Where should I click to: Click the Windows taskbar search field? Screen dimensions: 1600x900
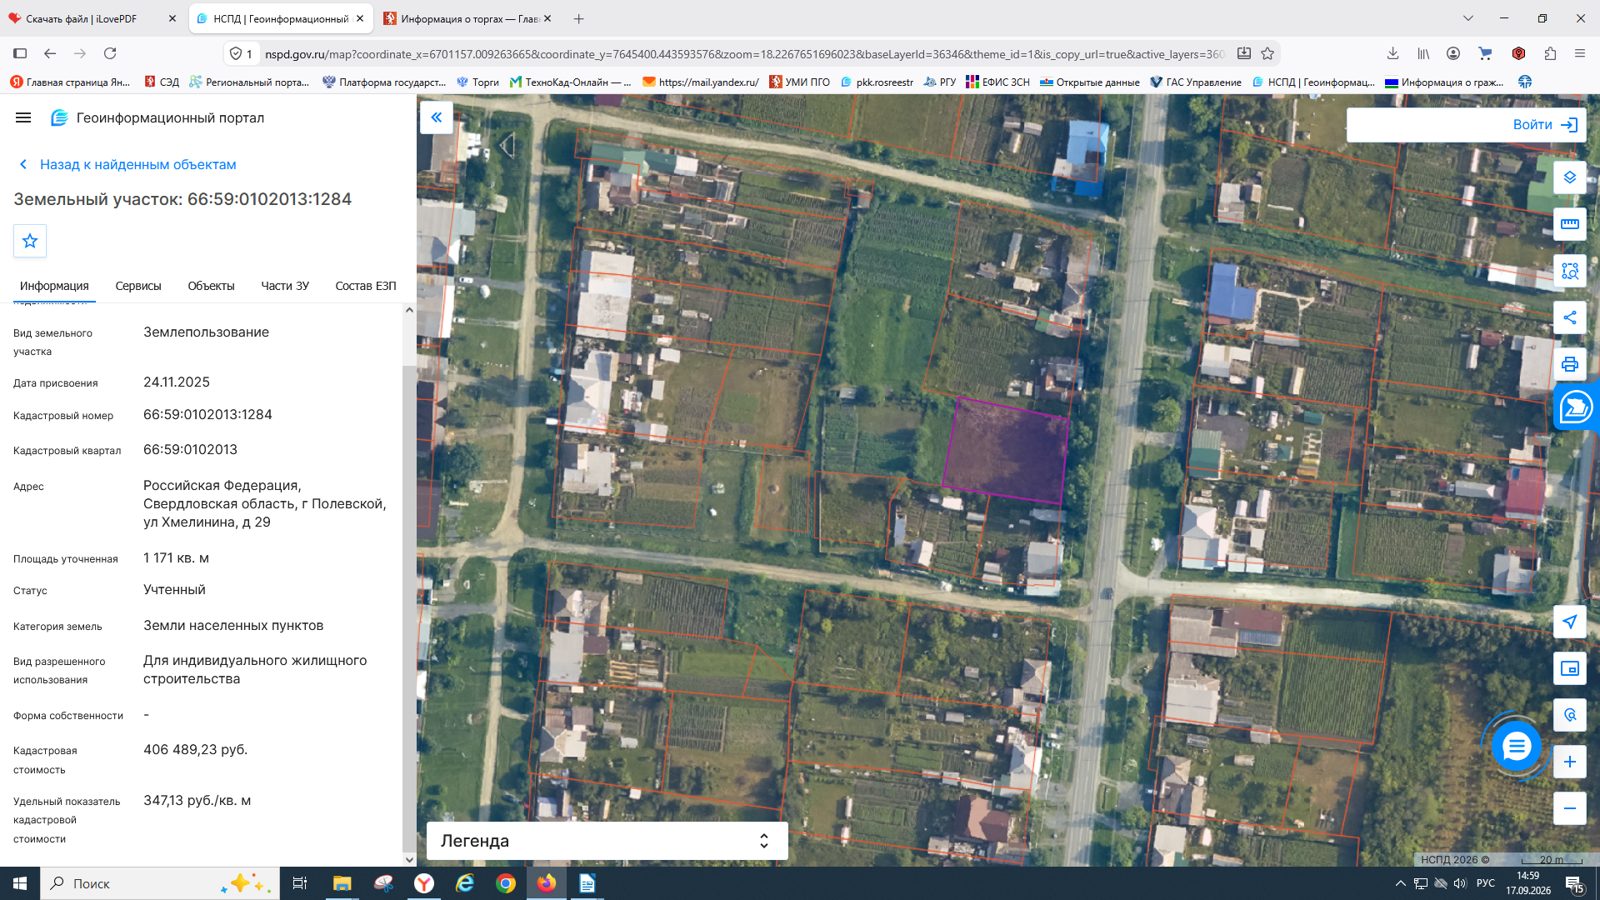pos(160,883)
